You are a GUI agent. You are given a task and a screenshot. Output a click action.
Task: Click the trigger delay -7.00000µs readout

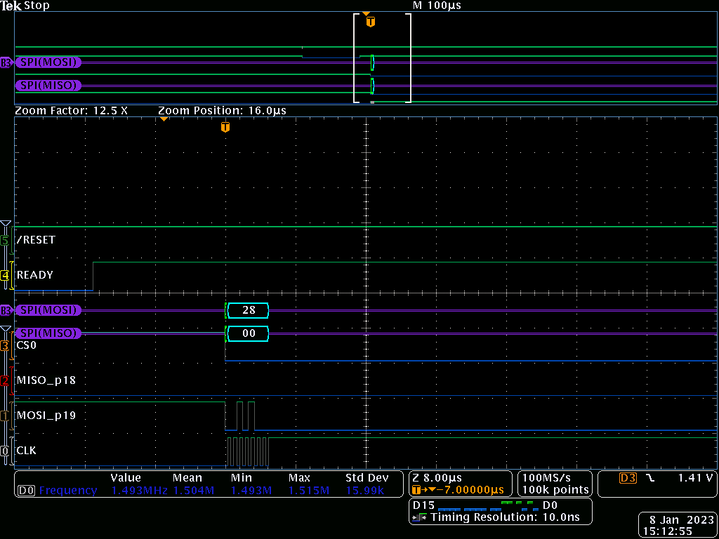tap(459, 490)
